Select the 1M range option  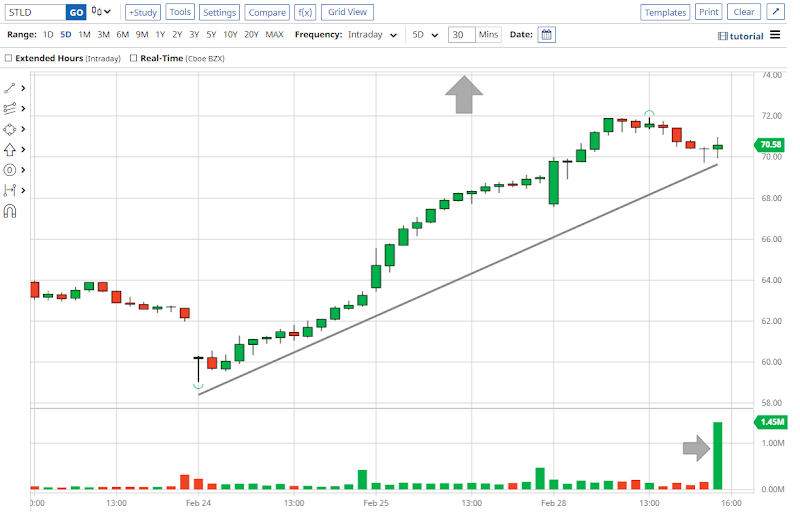(x=84, y=35)
